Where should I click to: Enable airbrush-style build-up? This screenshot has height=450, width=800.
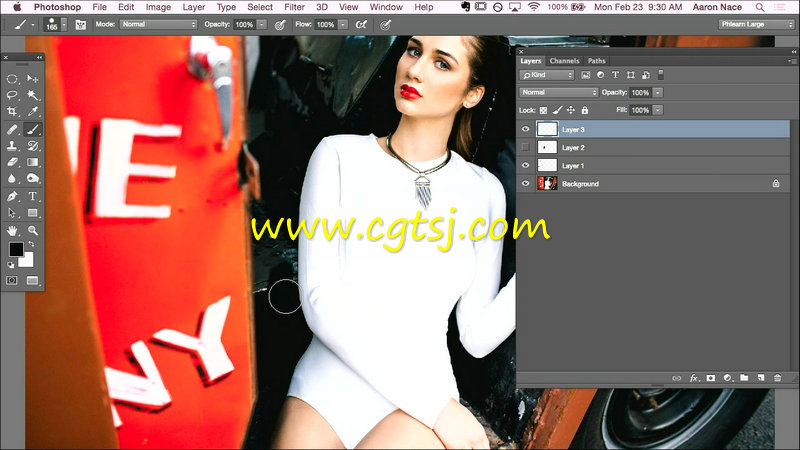click(x=361, y=24)
